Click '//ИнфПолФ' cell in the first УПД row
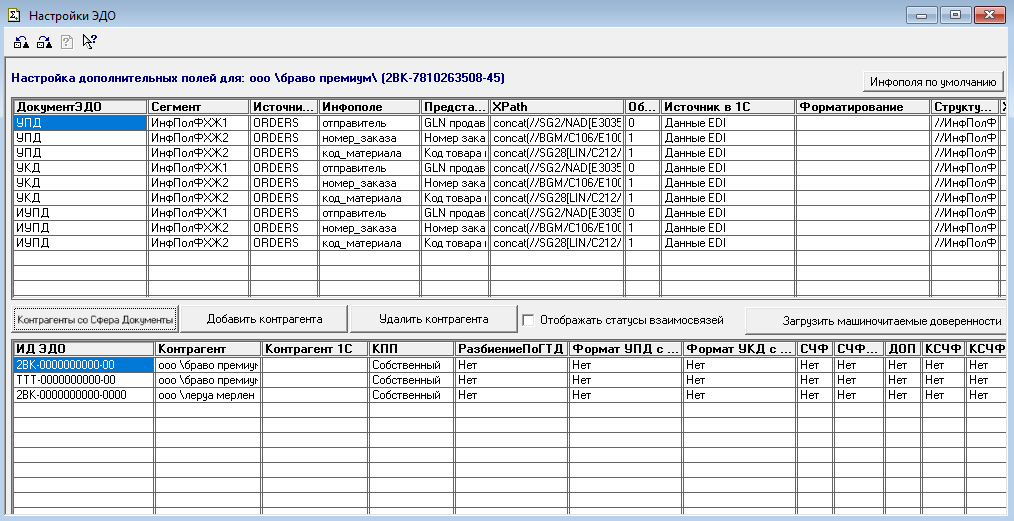 coord(965,123)
